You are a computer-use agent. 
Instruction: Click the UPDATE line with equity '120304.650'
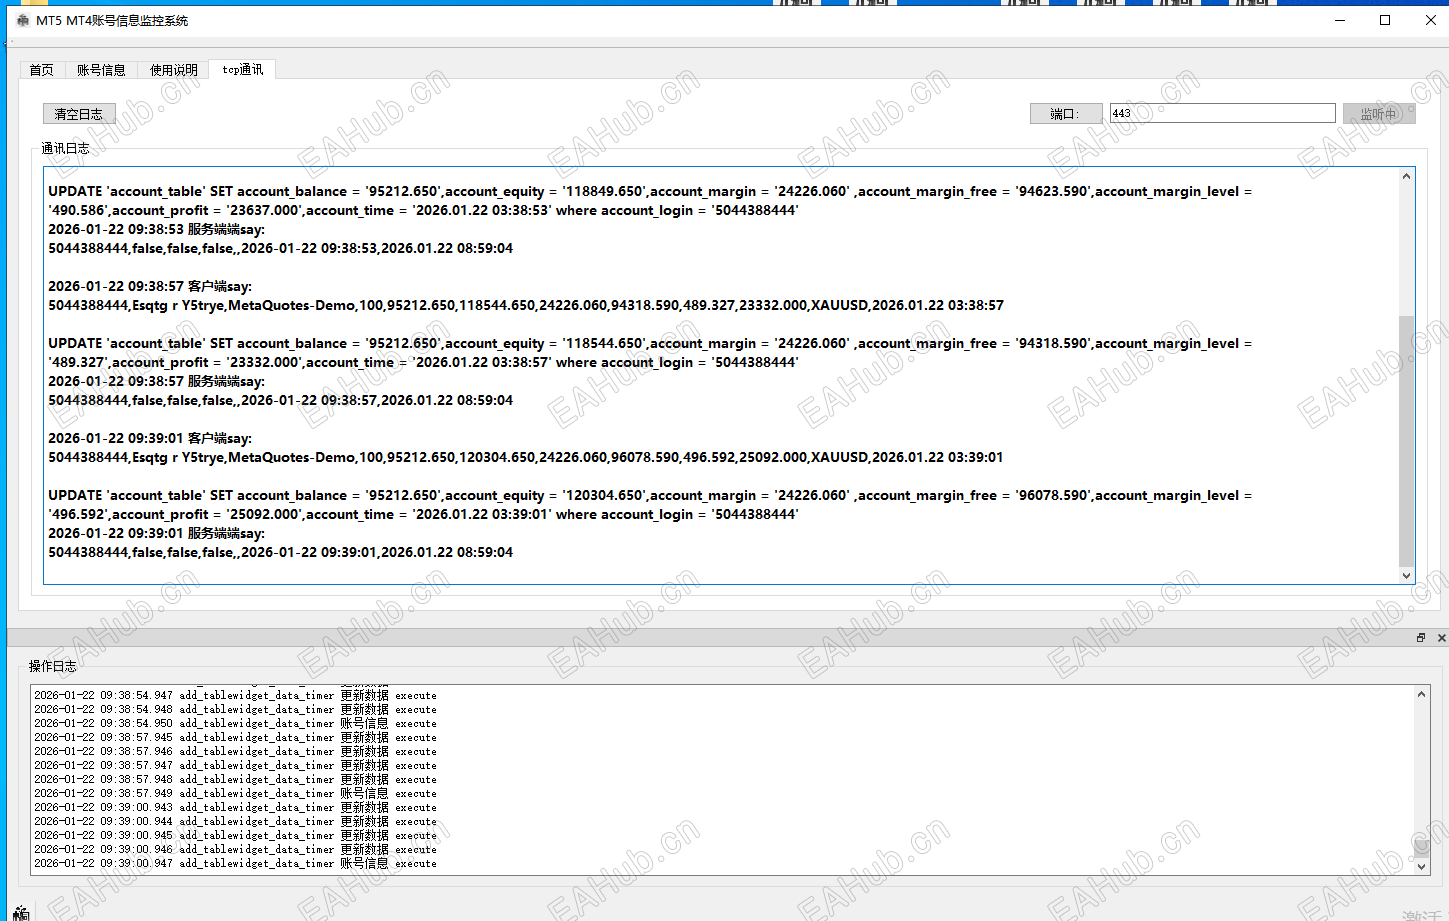(650, 495)
